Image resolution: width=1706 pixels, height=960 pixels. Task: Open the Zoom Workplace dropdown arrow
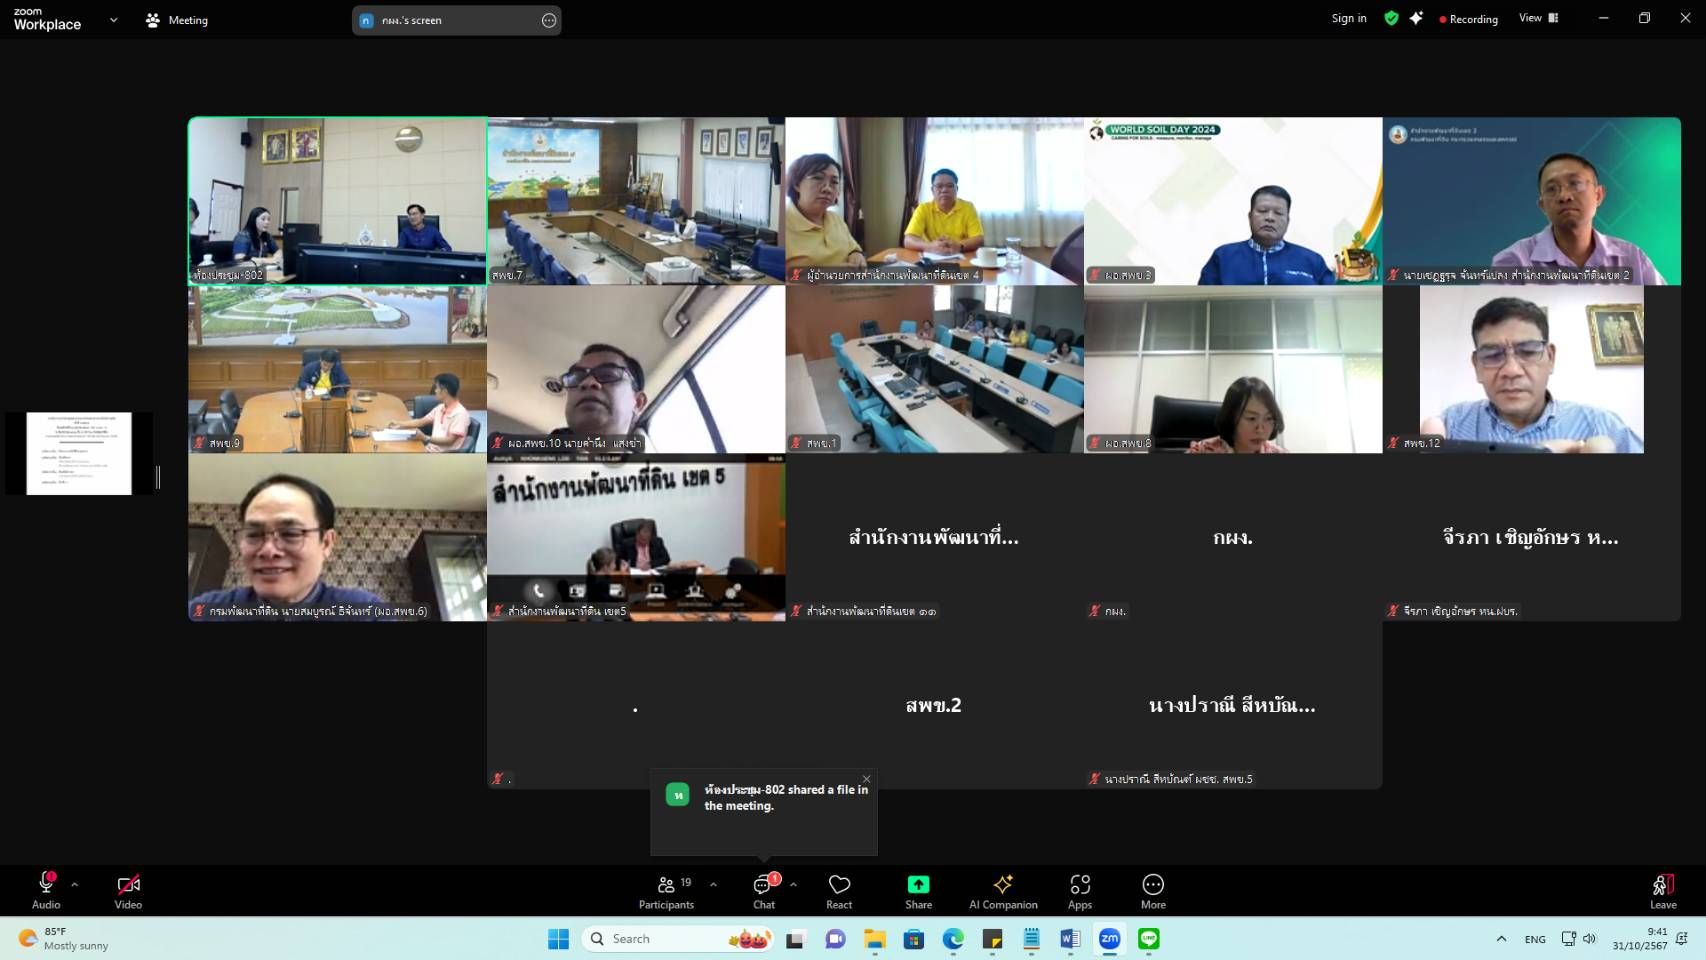pos(113,20)
